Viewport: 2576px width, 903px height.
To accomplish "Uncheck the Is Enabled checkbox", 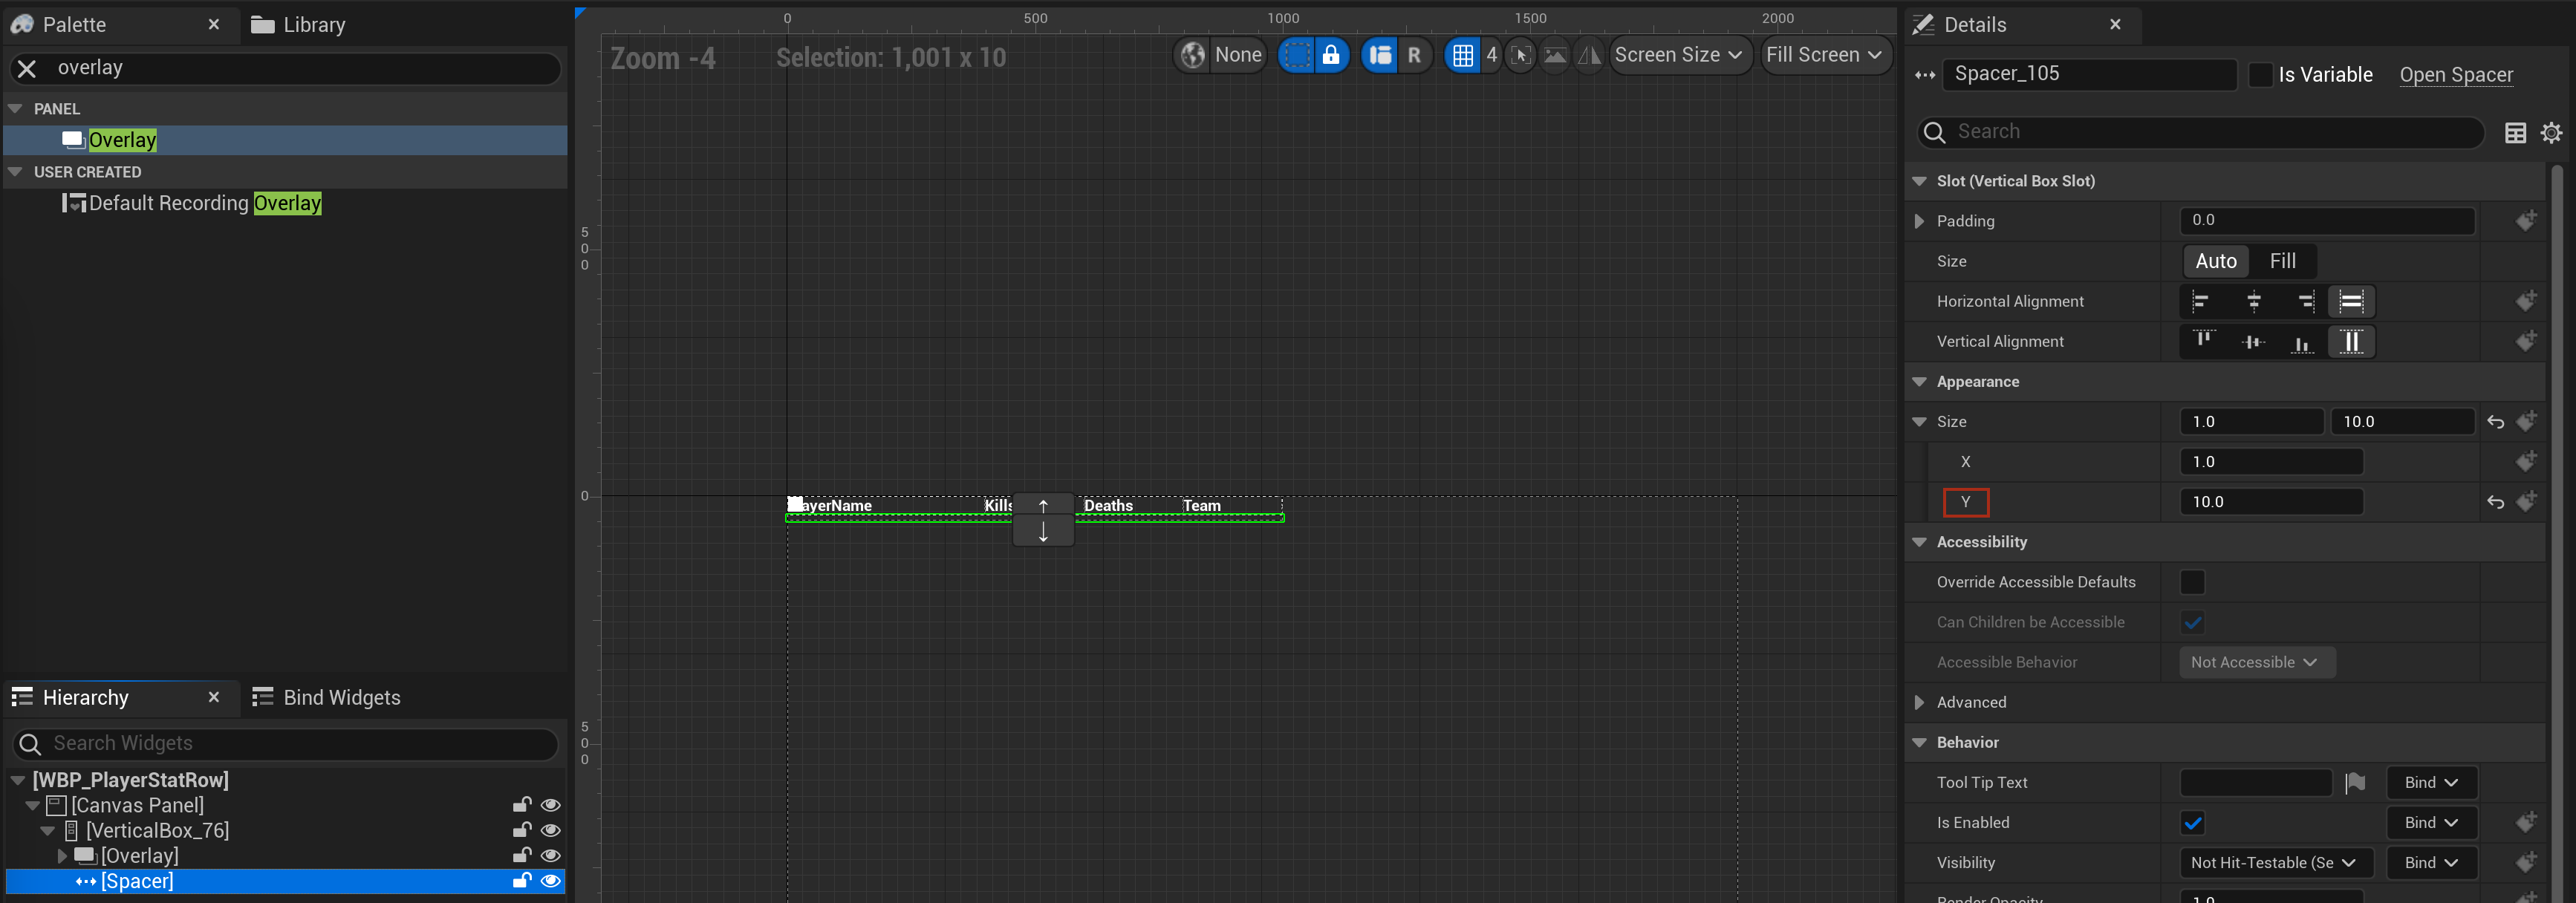I will pos(2192,823).
